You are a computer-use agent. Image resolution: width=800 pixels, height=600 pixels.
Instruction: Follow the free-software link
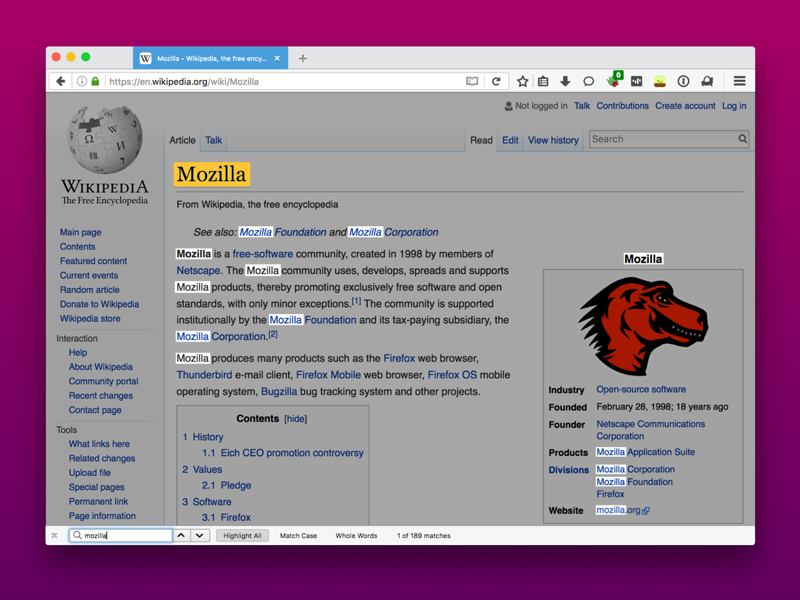tap(263, 254)
